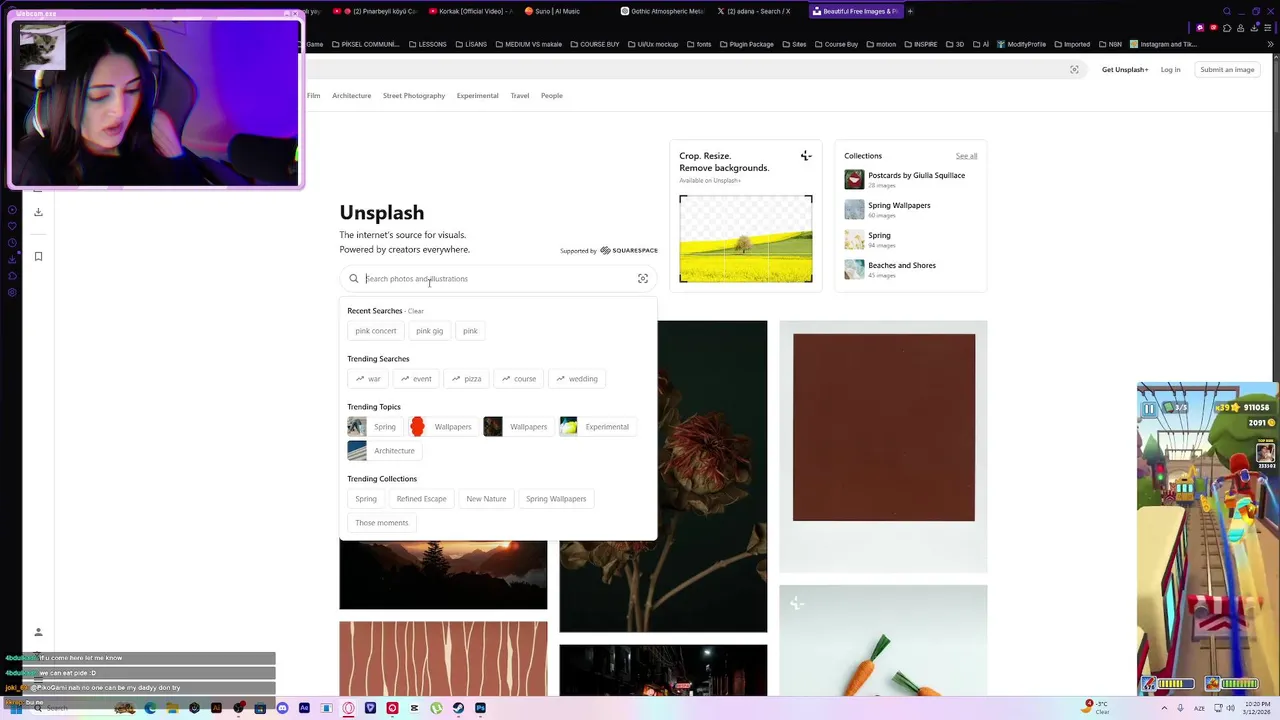
Task: Open trending collection 'Spring Wallpapers'
Action: pos(556,499)
